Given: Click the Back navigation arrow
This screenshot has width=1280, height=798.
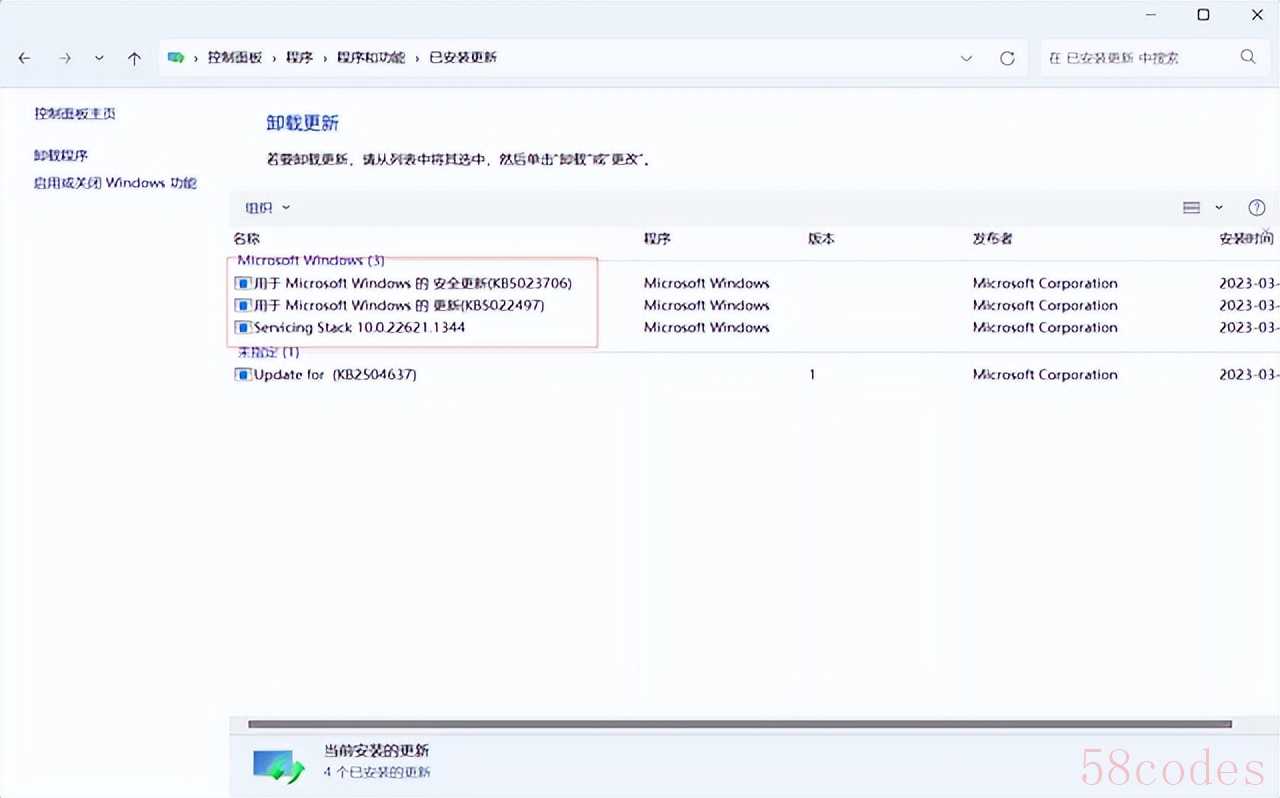Looking at the screenshot, I should pyautogui.click(x=25, y=58).
